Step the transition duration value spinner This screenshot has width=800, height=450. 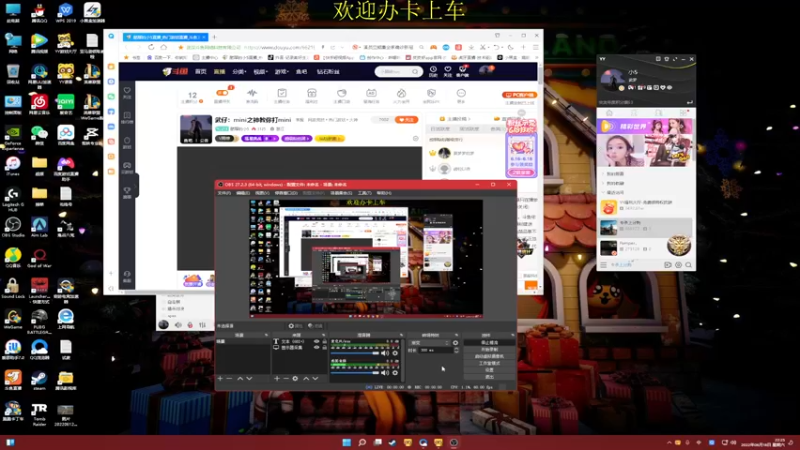tap(456, 351)
